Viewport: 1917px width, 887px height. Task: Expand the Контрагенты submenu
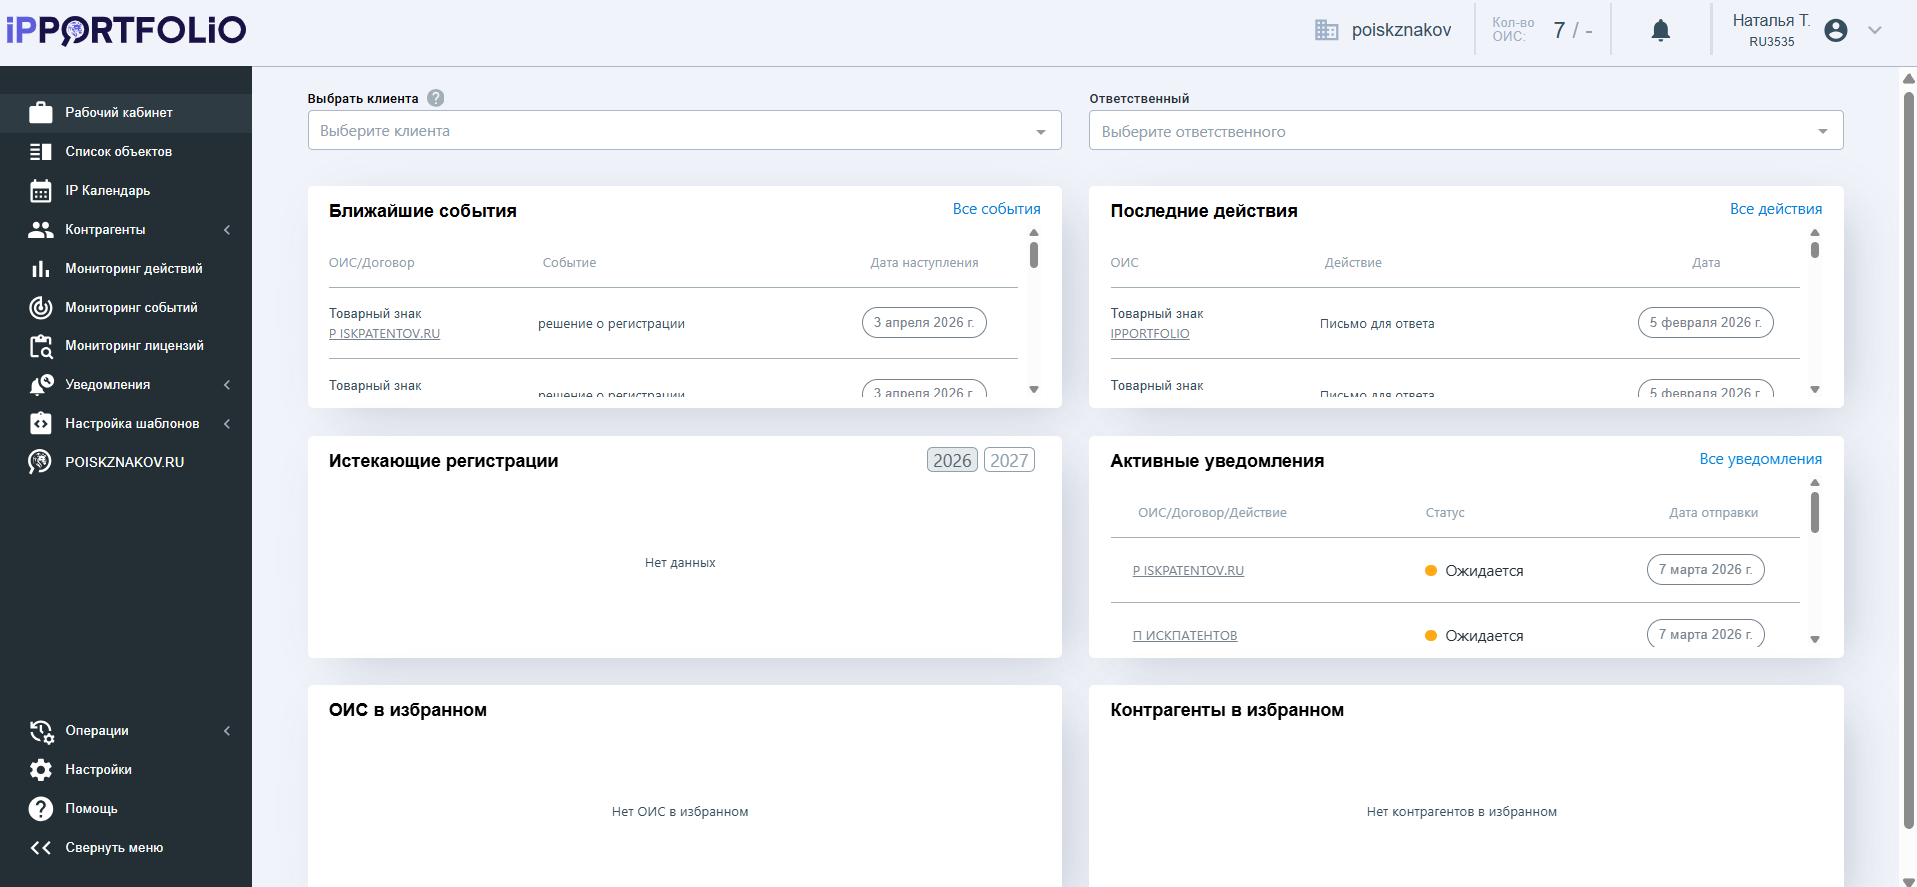point(227,230)
